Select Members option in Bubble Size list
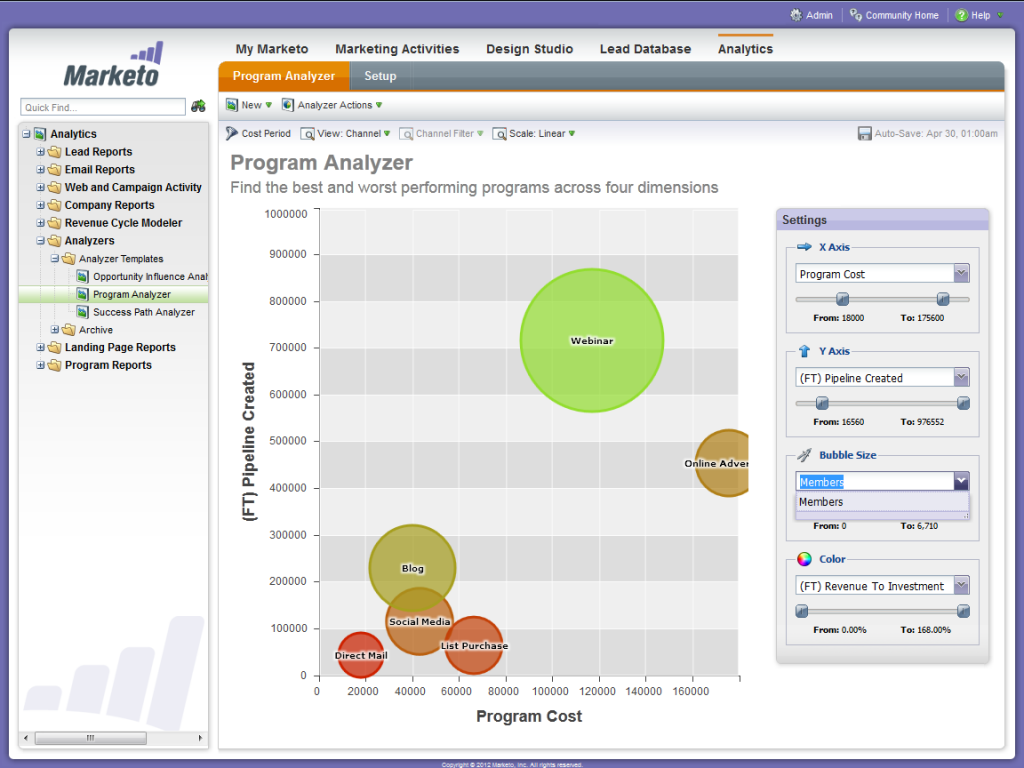 point(882,502)
